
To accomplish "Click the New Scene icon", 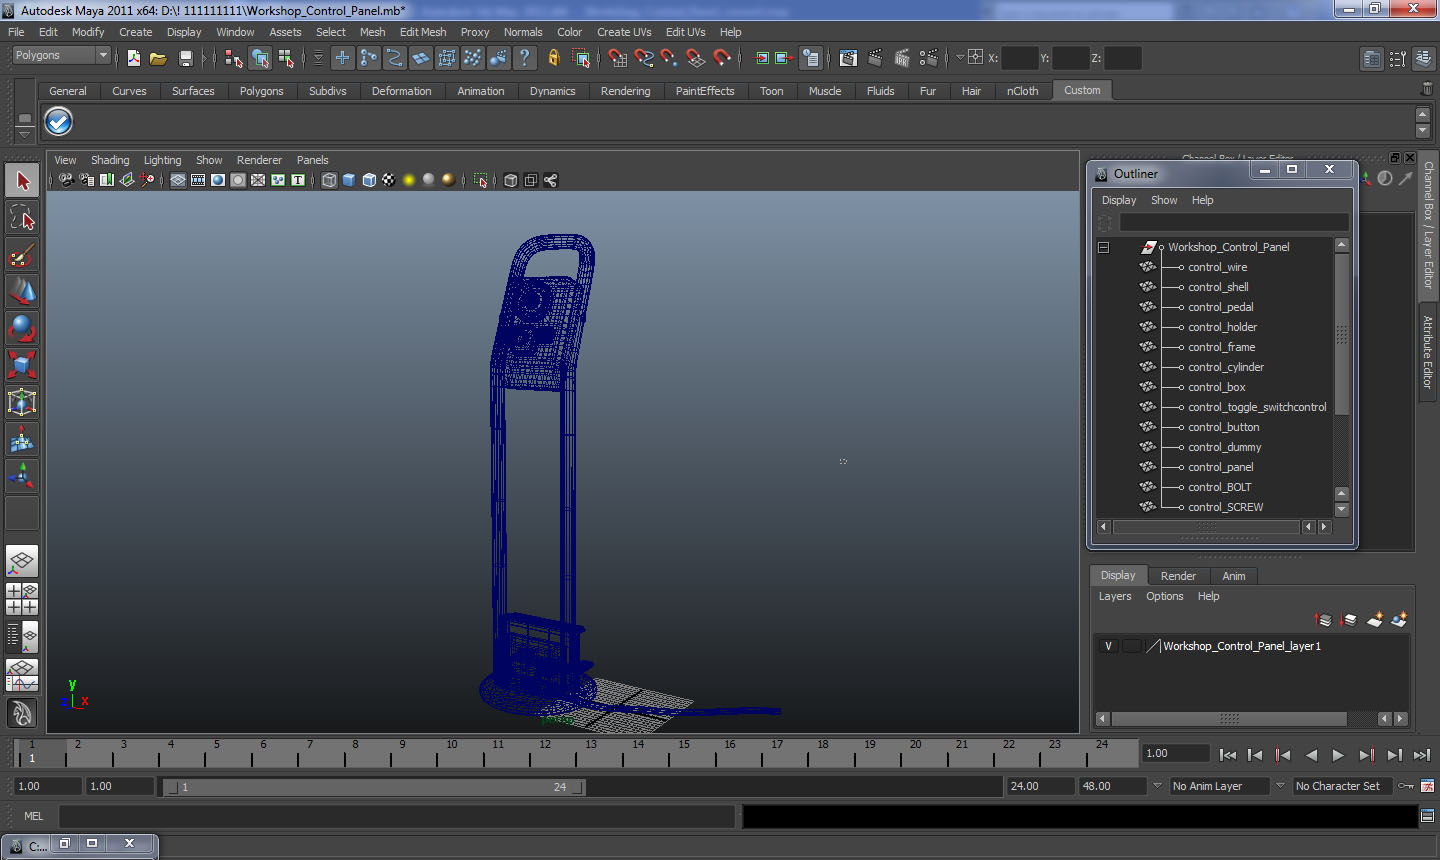I will (x=133, y=58).
